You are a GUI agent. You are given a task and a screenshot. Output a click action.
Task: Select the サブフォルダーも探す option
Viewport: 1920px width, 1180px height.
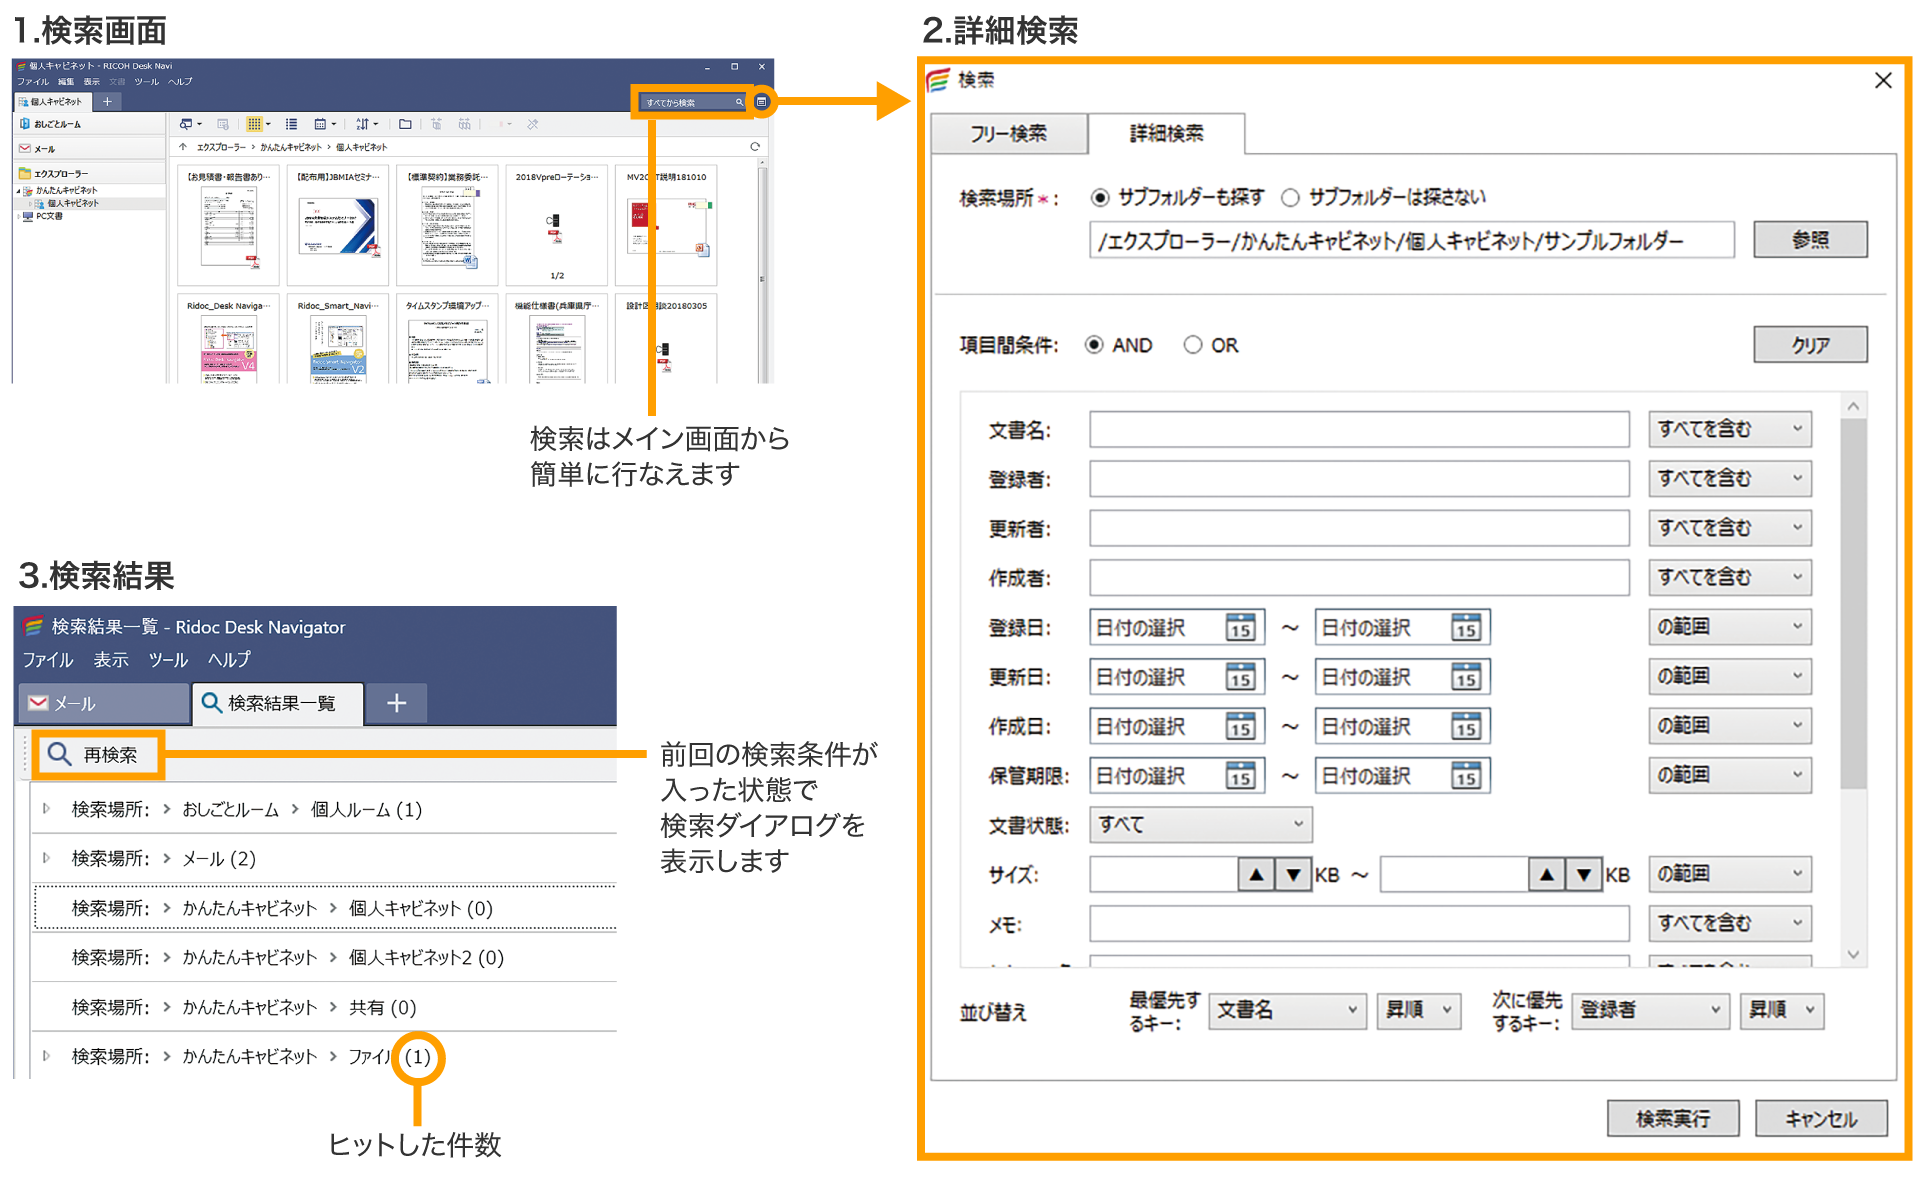[1100, 197]
